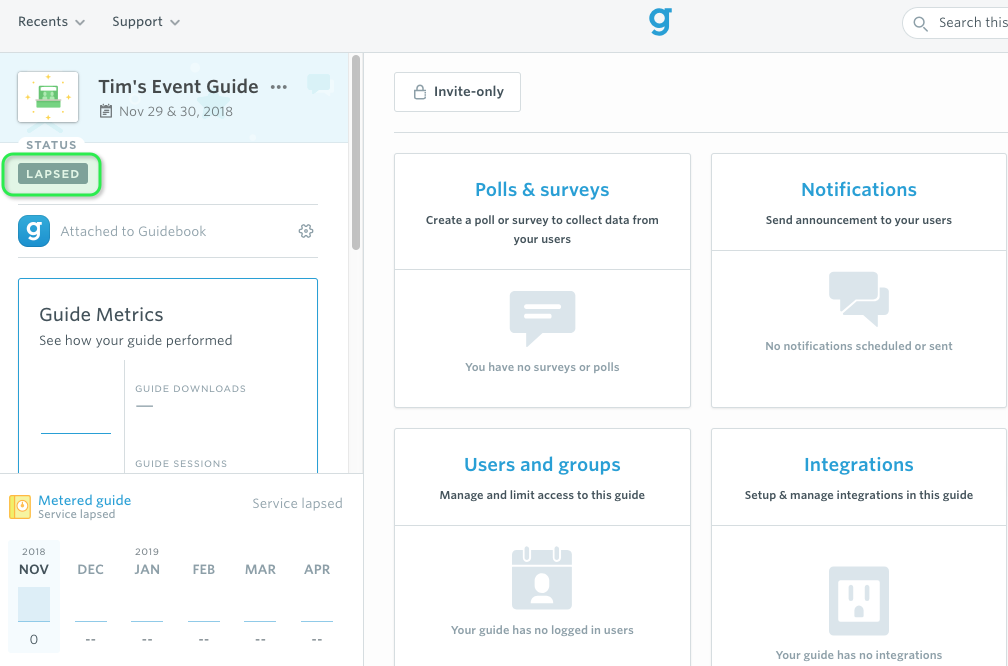Open the three-dot menu beside Tim's Event Guide

pos(278,87)
